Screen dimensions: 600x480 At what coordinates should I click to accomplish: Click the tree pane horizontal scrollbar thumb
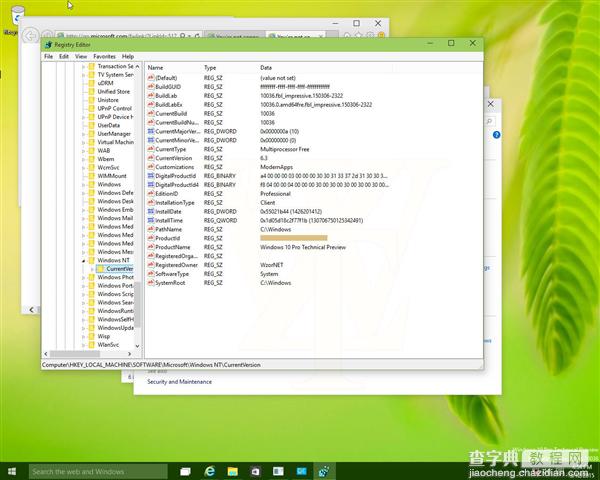coord(75,354)
